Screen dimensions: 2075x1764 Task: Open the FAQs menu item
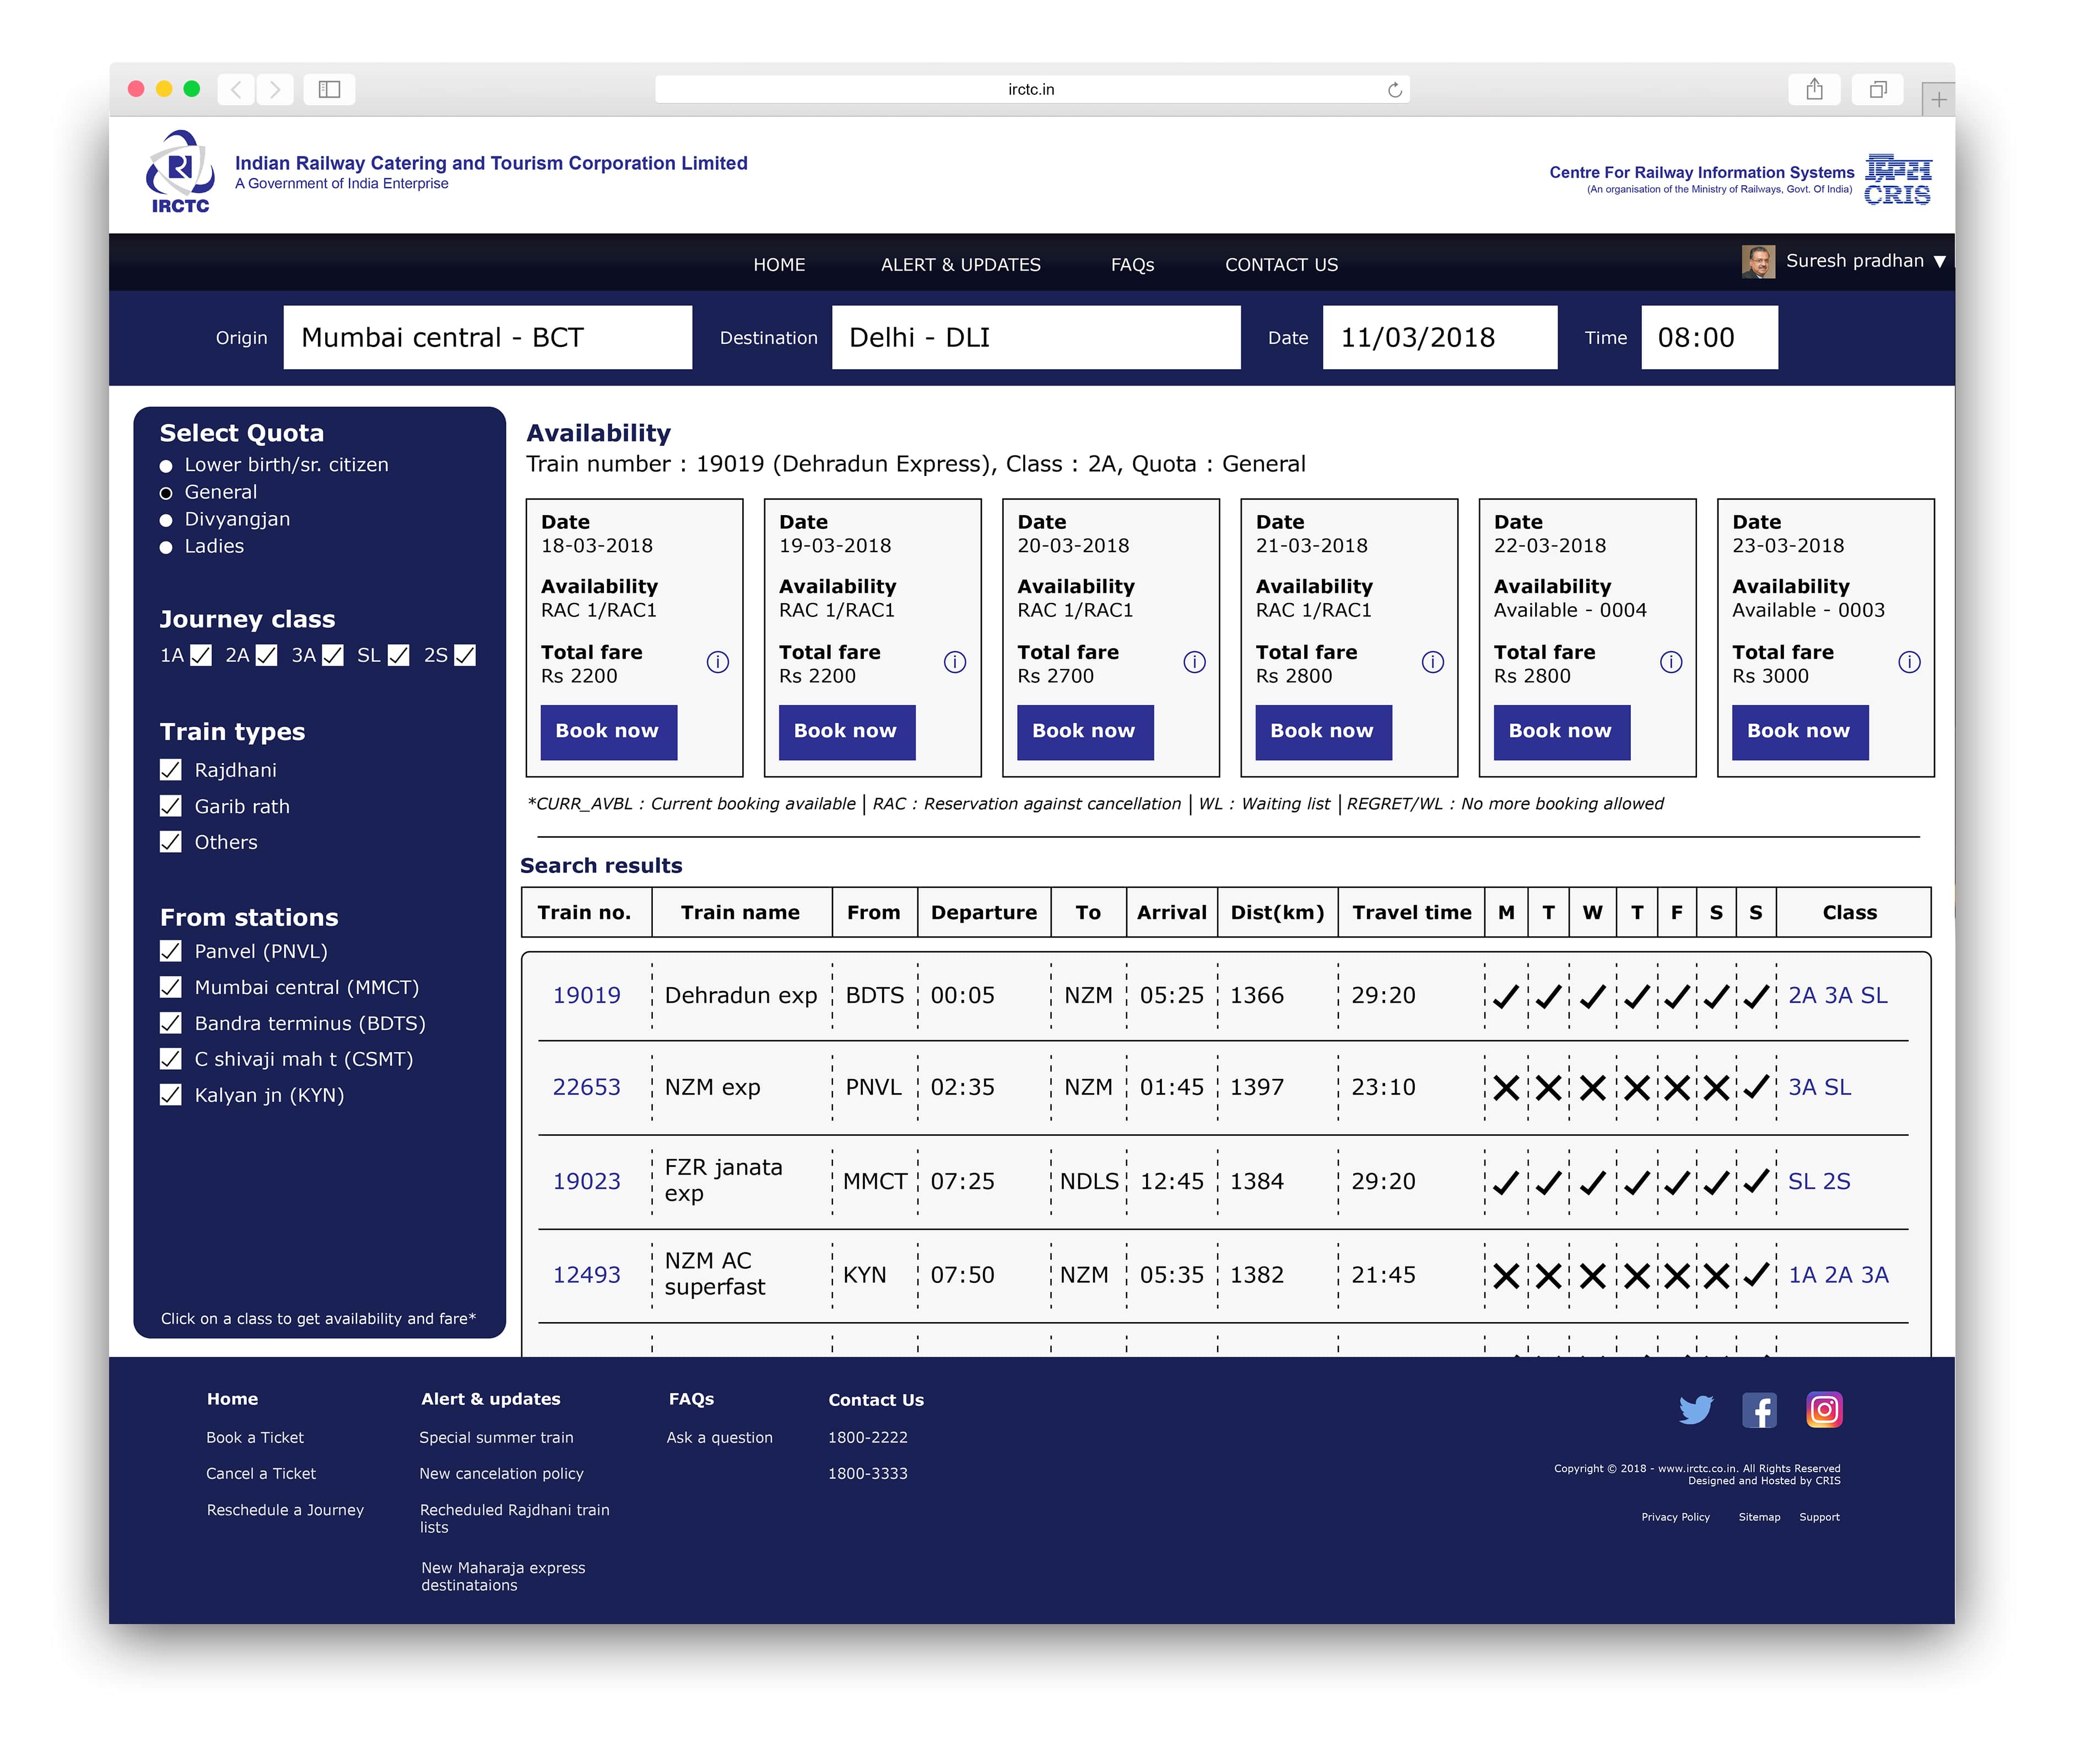[x=1132, y=265]
